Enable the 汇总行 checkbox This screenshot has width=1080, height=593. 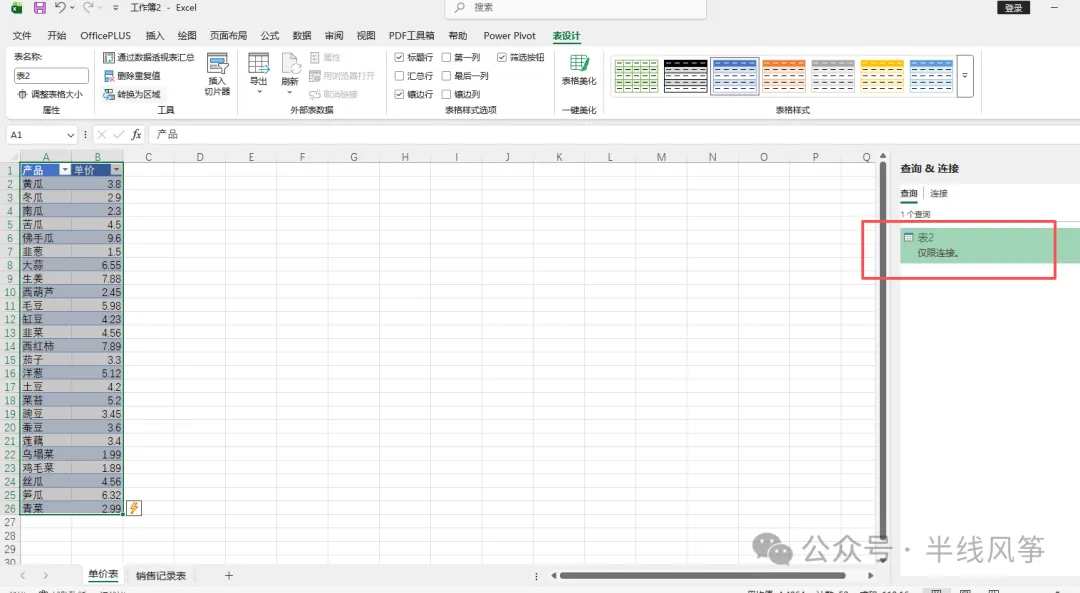[x=399, y=76]
